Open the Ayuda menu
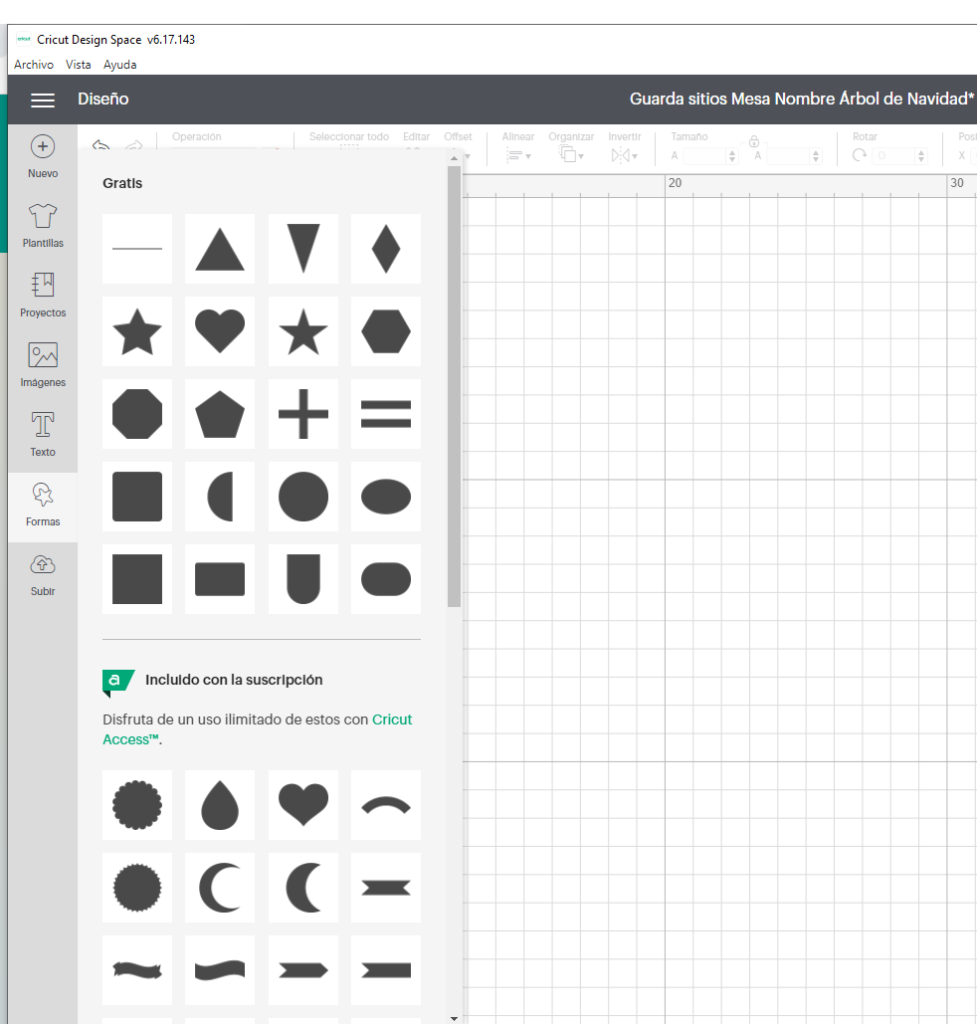977x1024 pixels. coord(120,65)
